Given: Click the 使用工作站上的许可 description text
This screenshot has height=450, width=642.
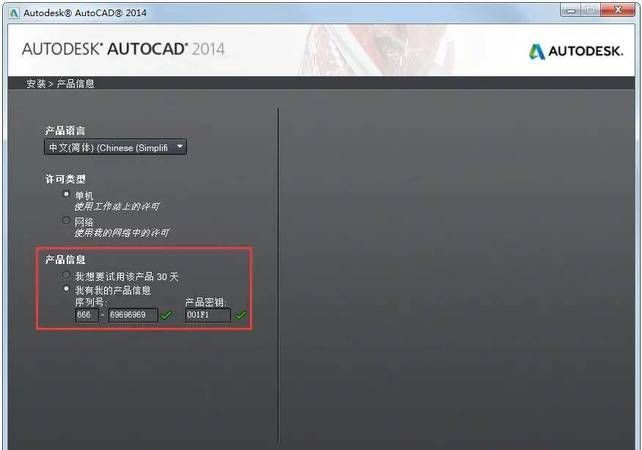Looking at the screenshot, I should 117,206.
